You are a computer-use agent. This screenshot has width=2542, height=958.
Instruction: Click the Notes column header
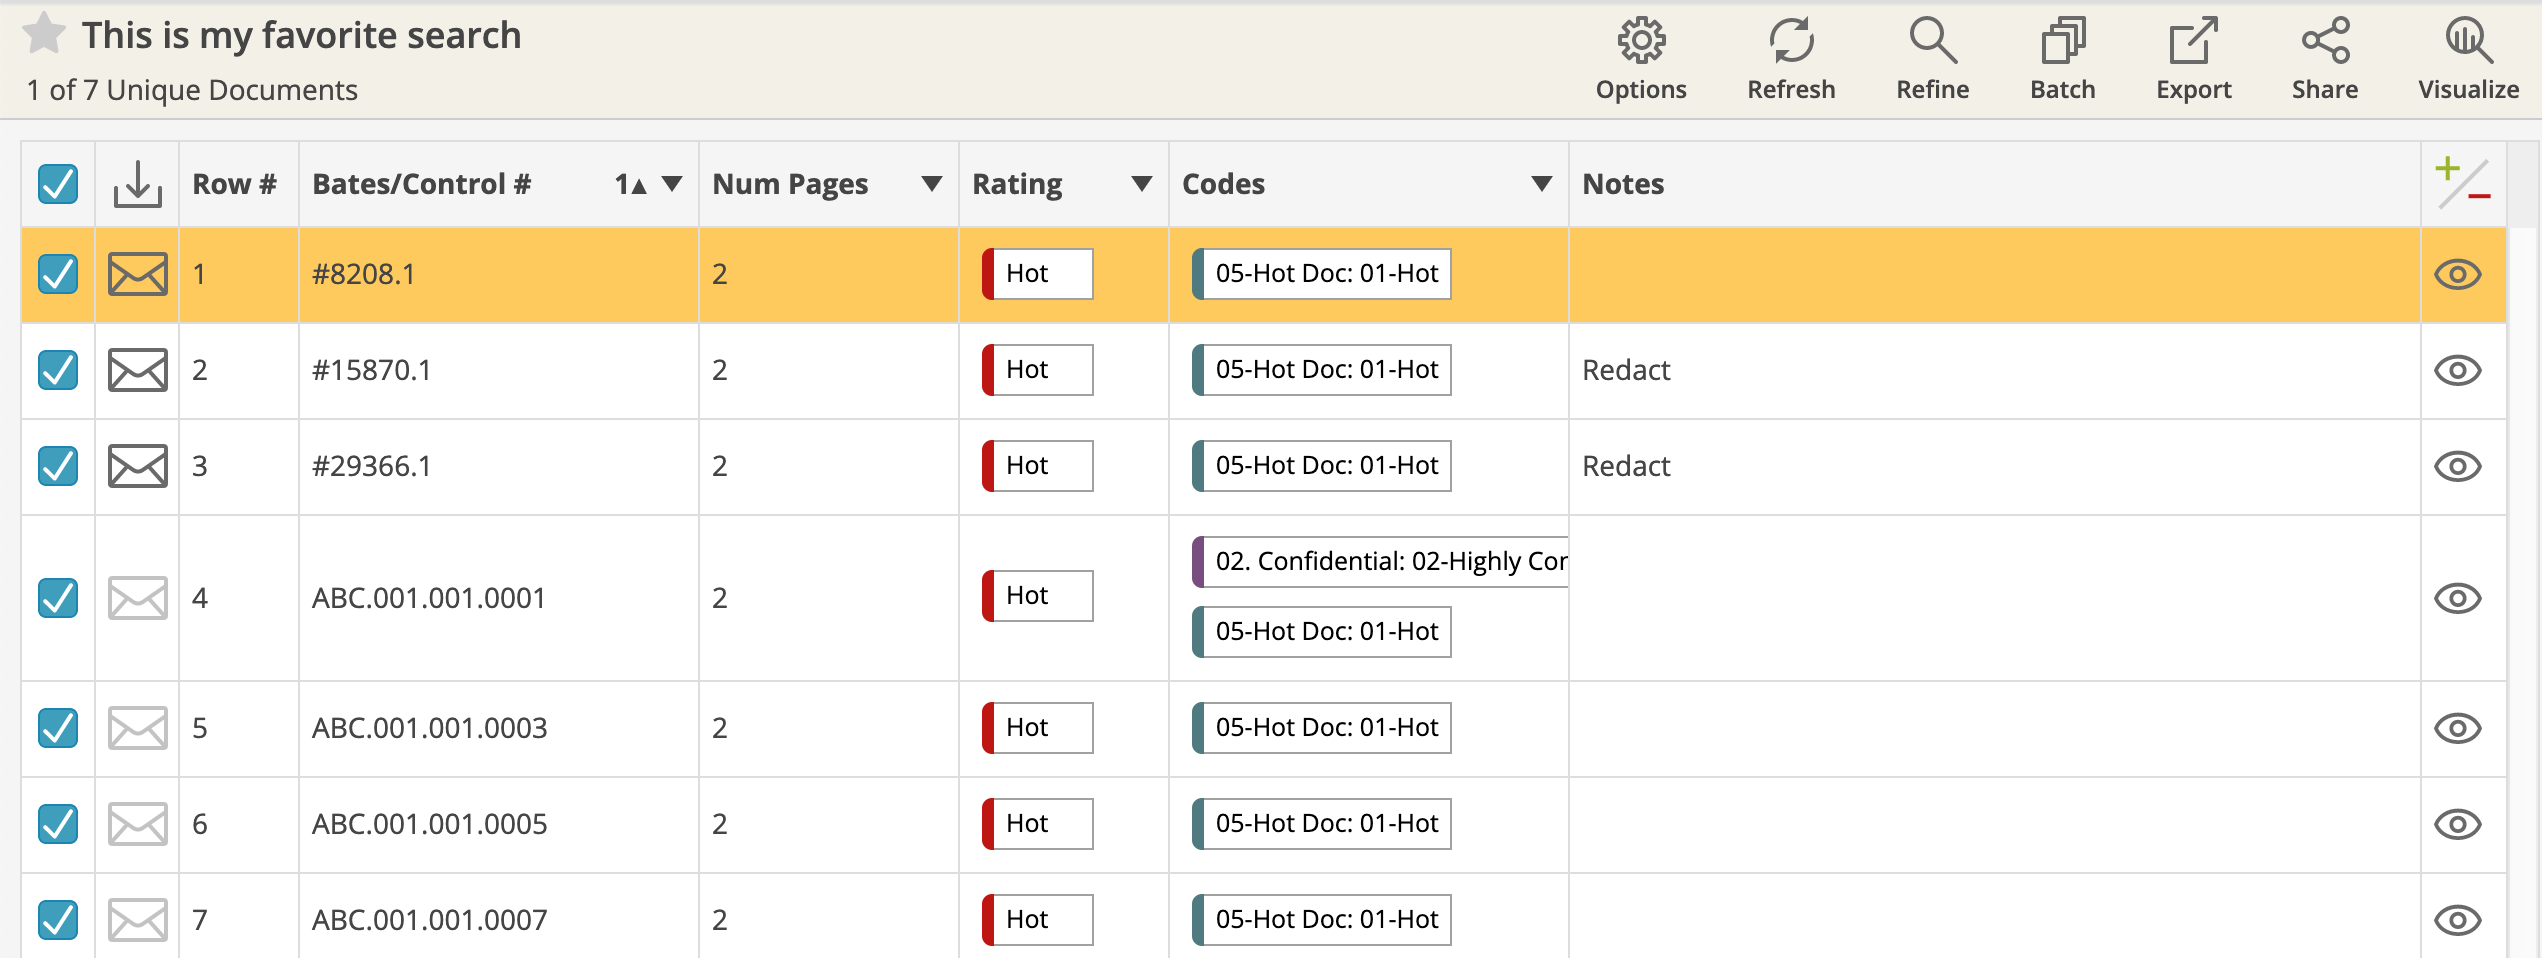(x=1623, y=183)
